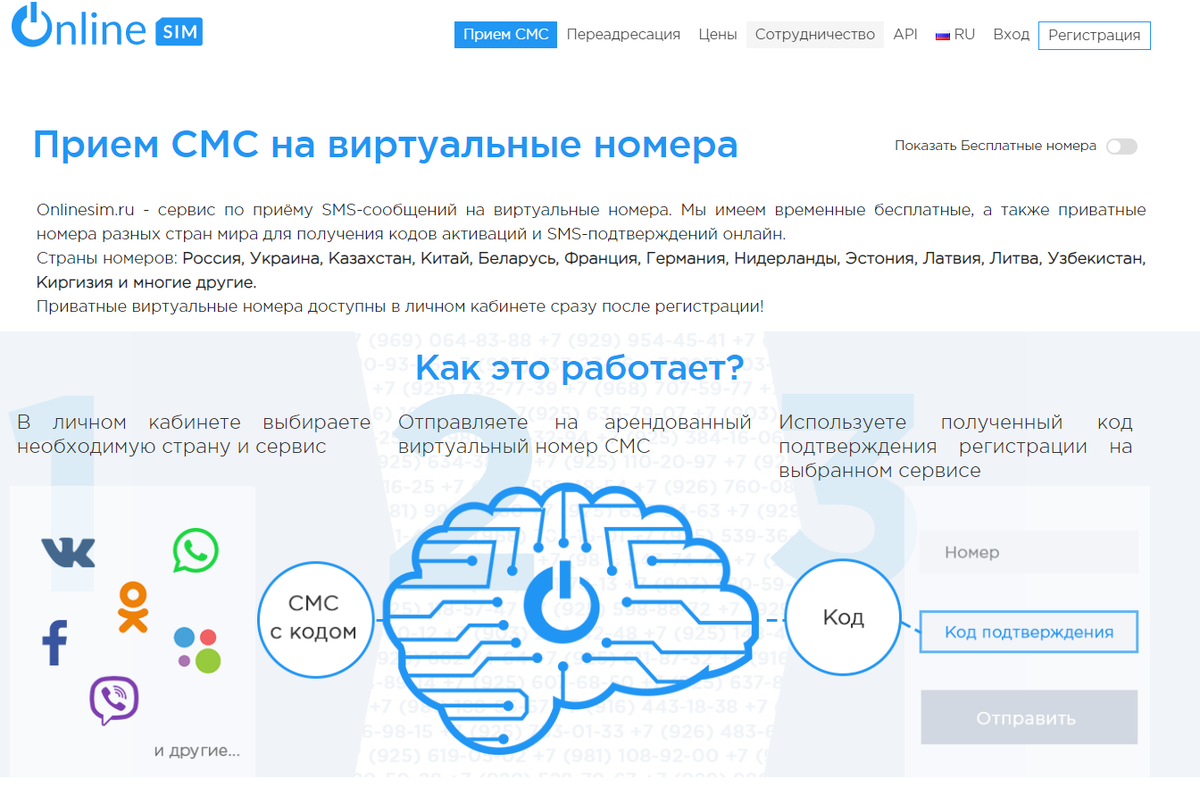Click the Viber purple icon
1200x787 pixels.
(114, 701)
